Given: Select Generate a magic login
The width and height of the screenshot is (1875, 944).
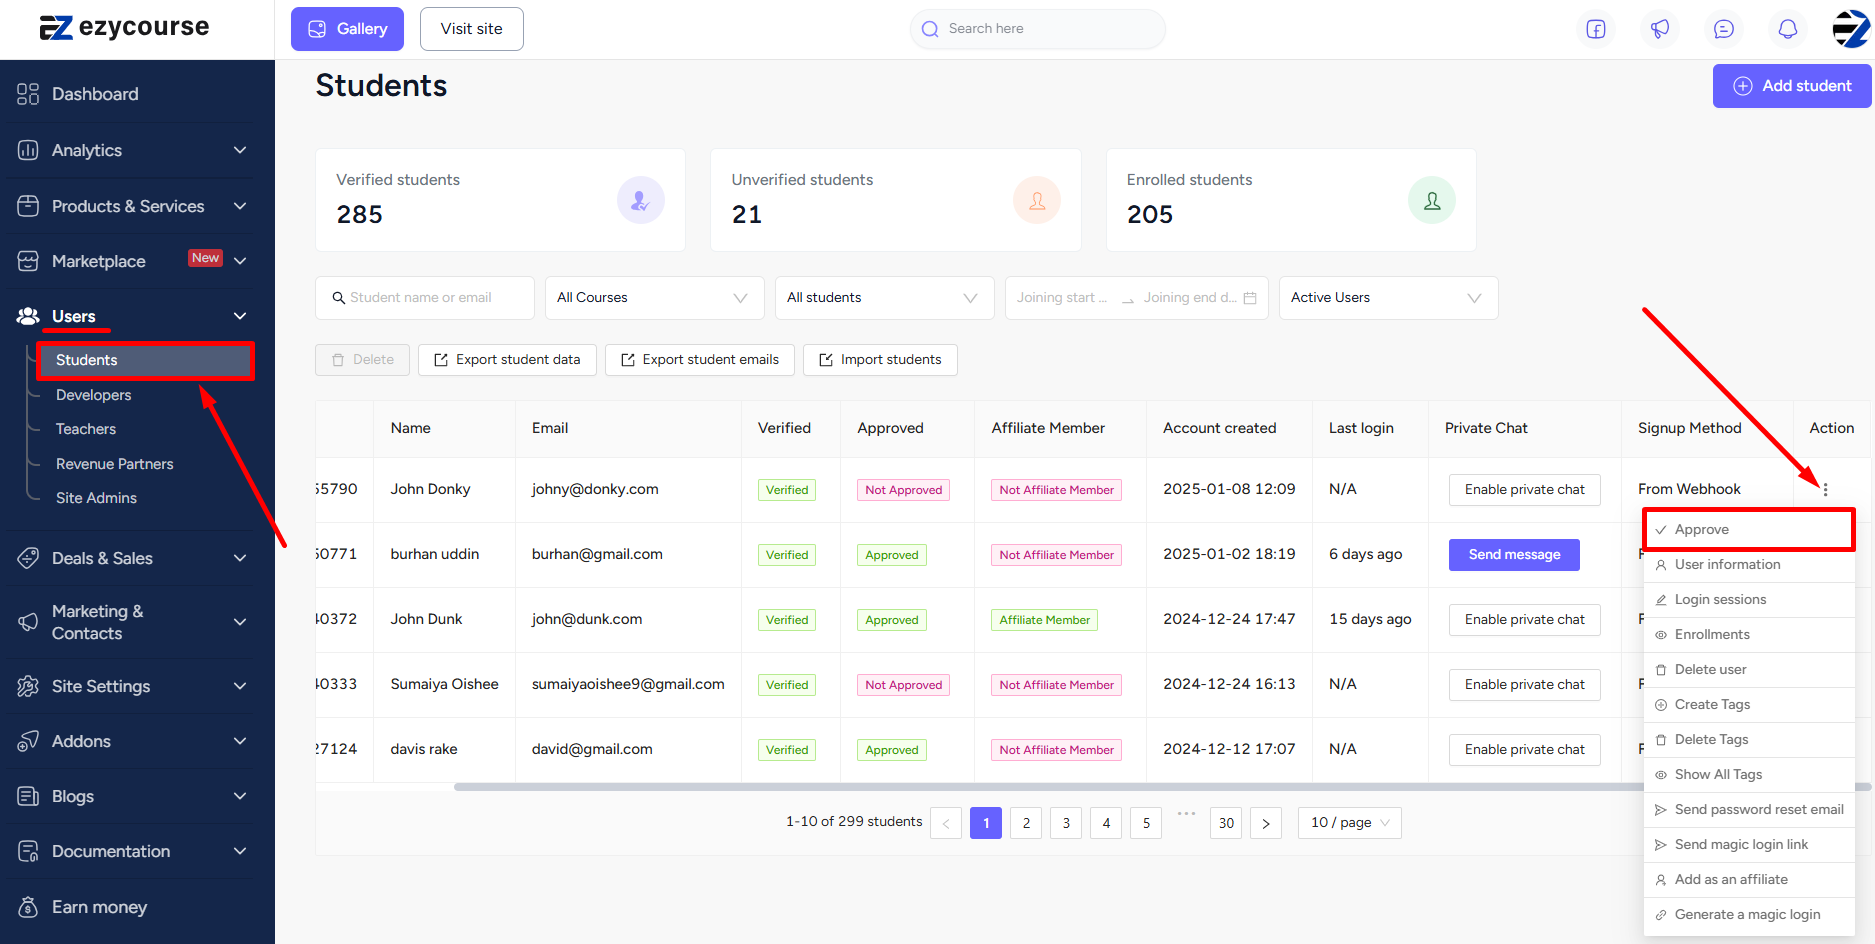Looking at the screenshot, I should tap(1749, 915).
